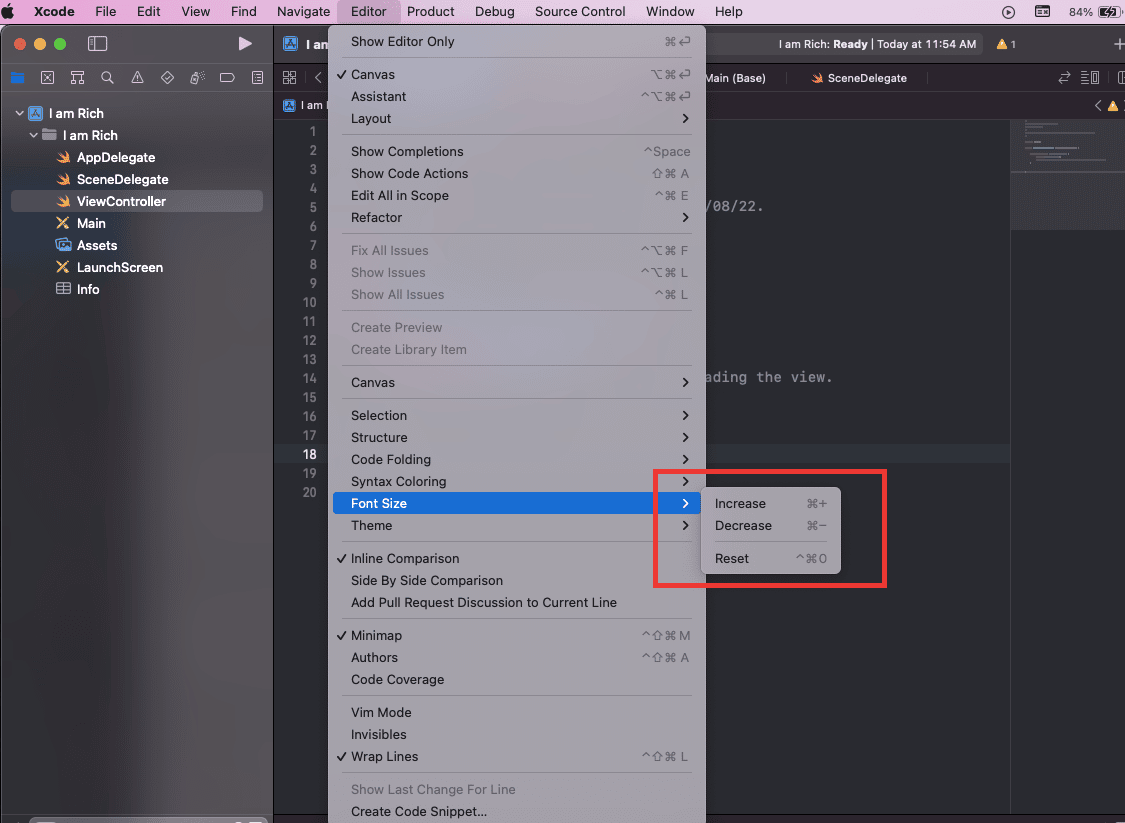Toggle Wrap Lines off

pyautogui.click(x=384, y=756)
